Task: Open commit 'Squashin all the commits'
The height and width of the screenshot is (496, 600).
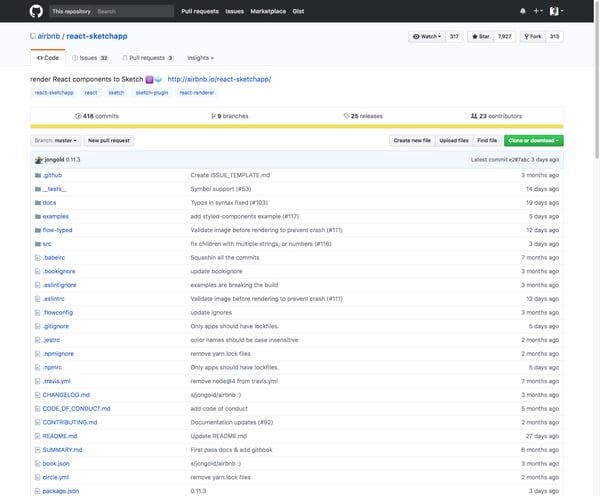Action: pos(225,258)
